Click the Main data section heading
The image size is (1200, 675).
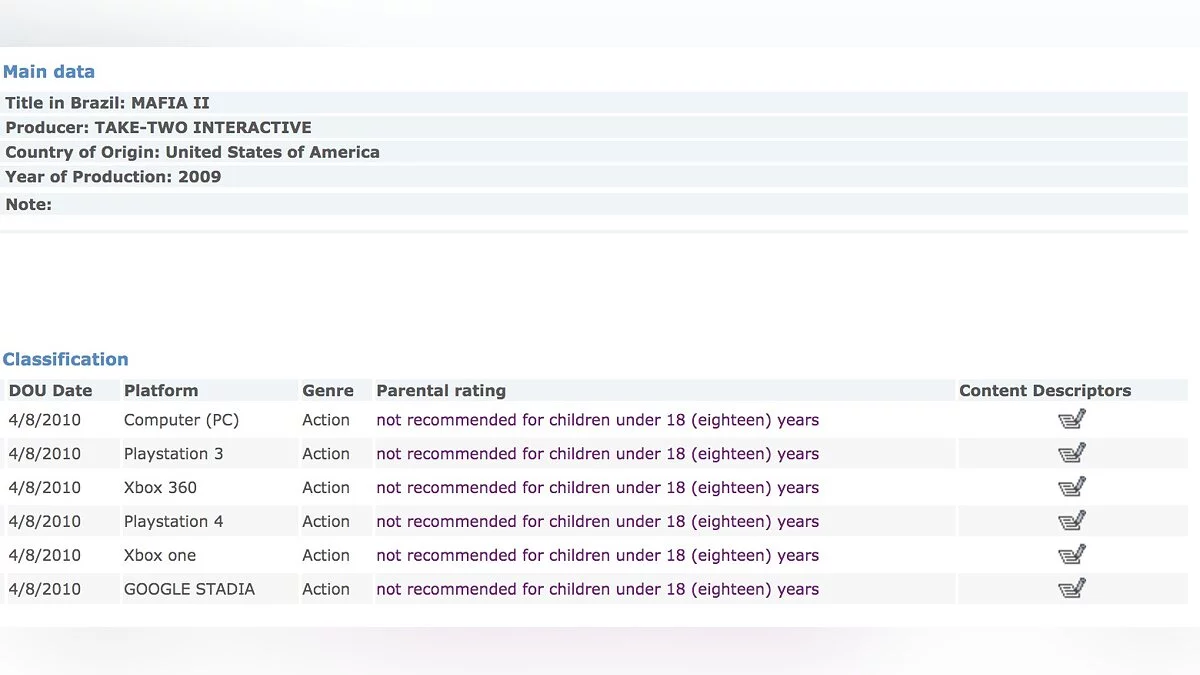pos(49,72)
